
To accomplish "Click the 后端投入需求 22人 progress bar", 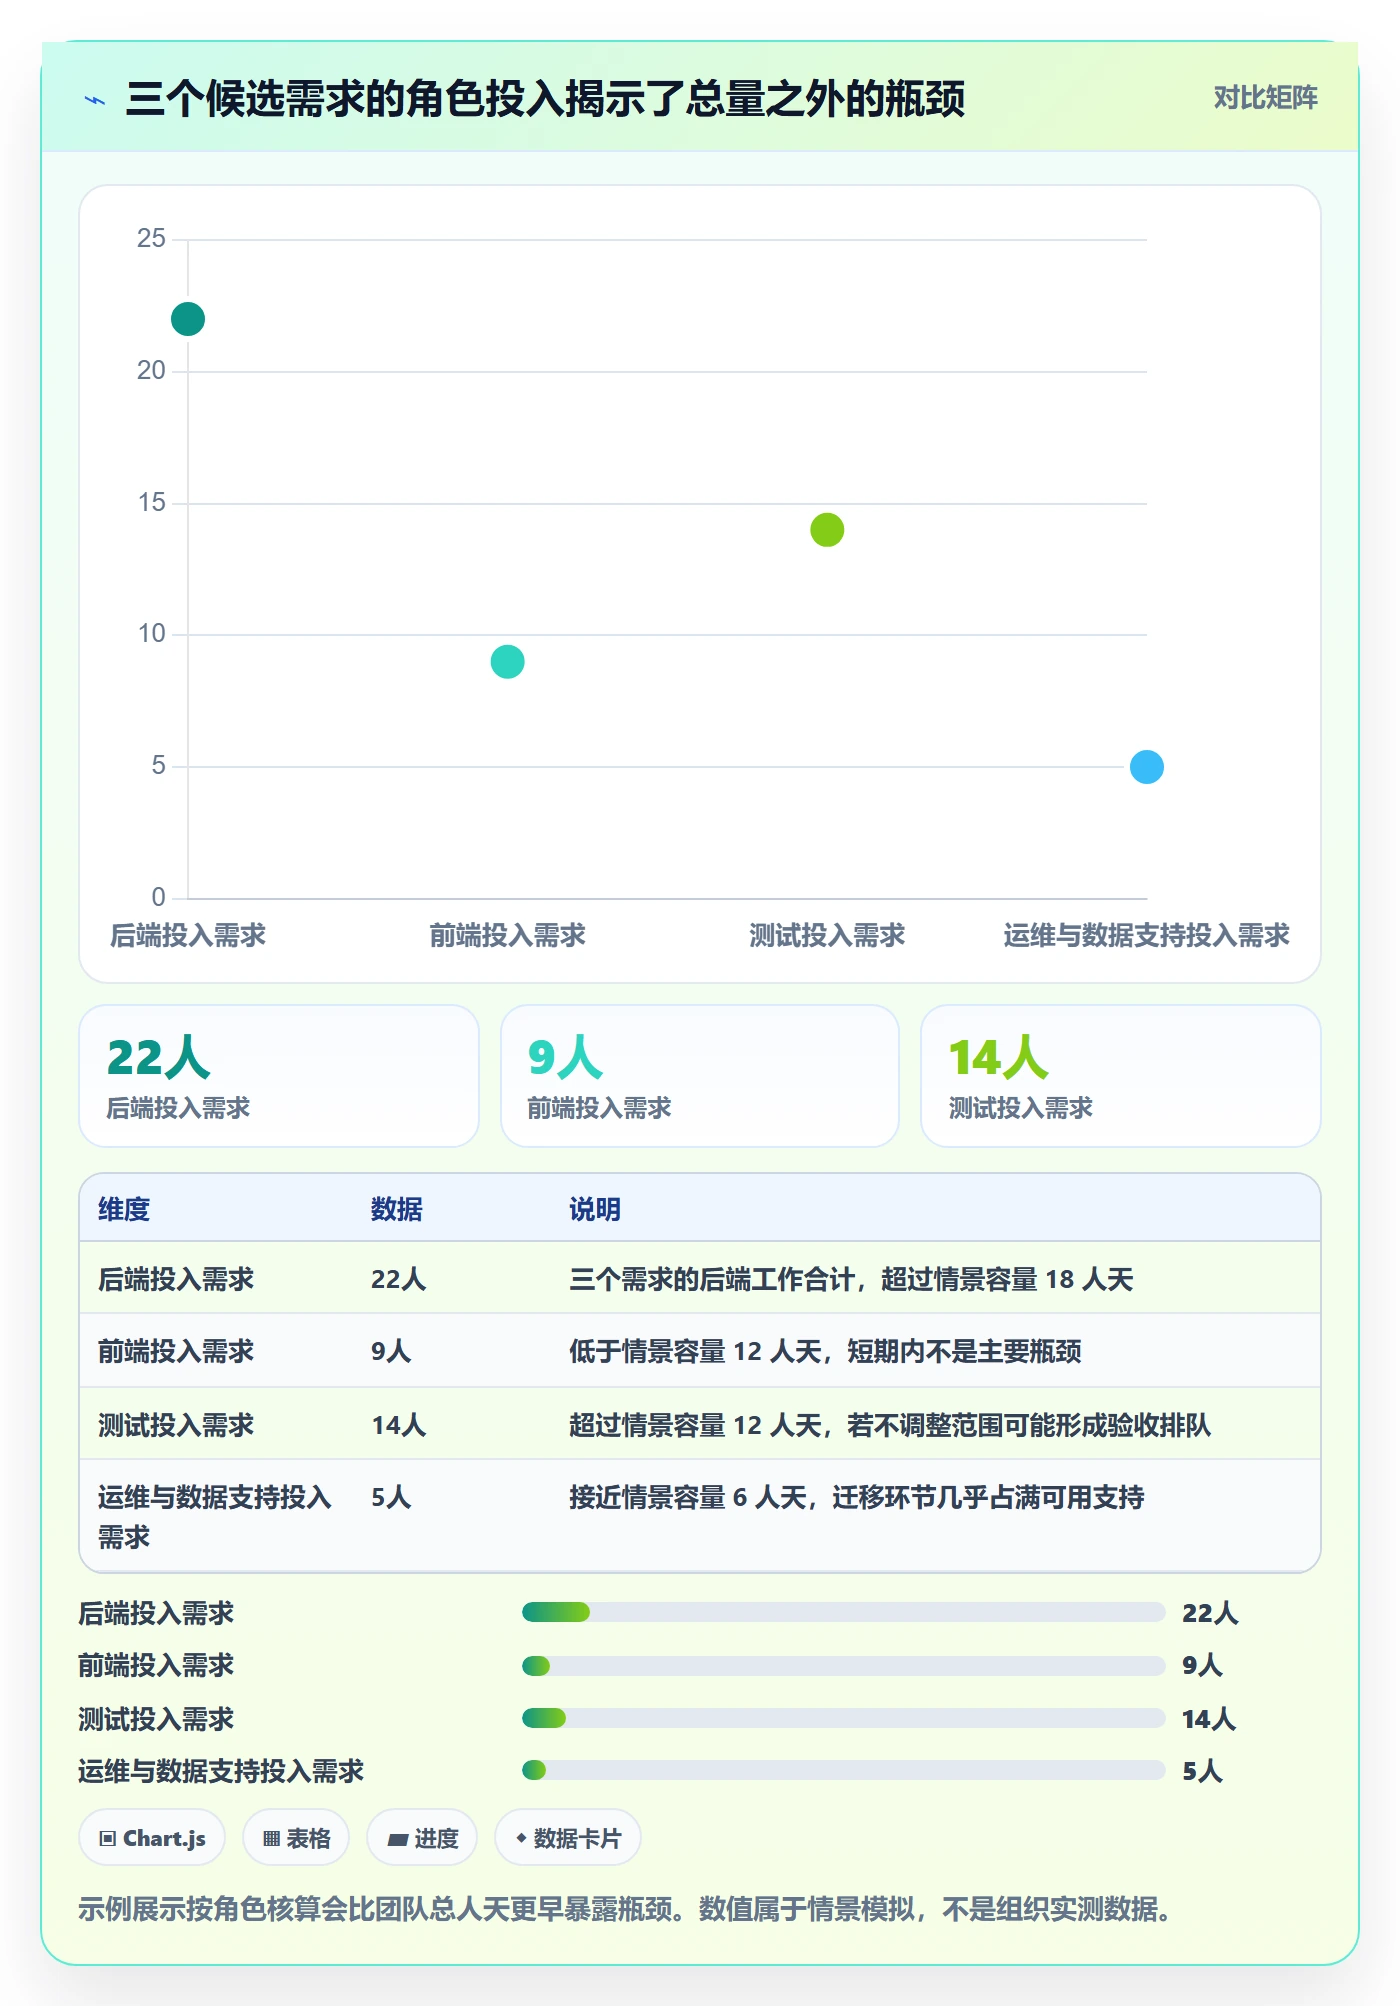I will coord(843,1612).
